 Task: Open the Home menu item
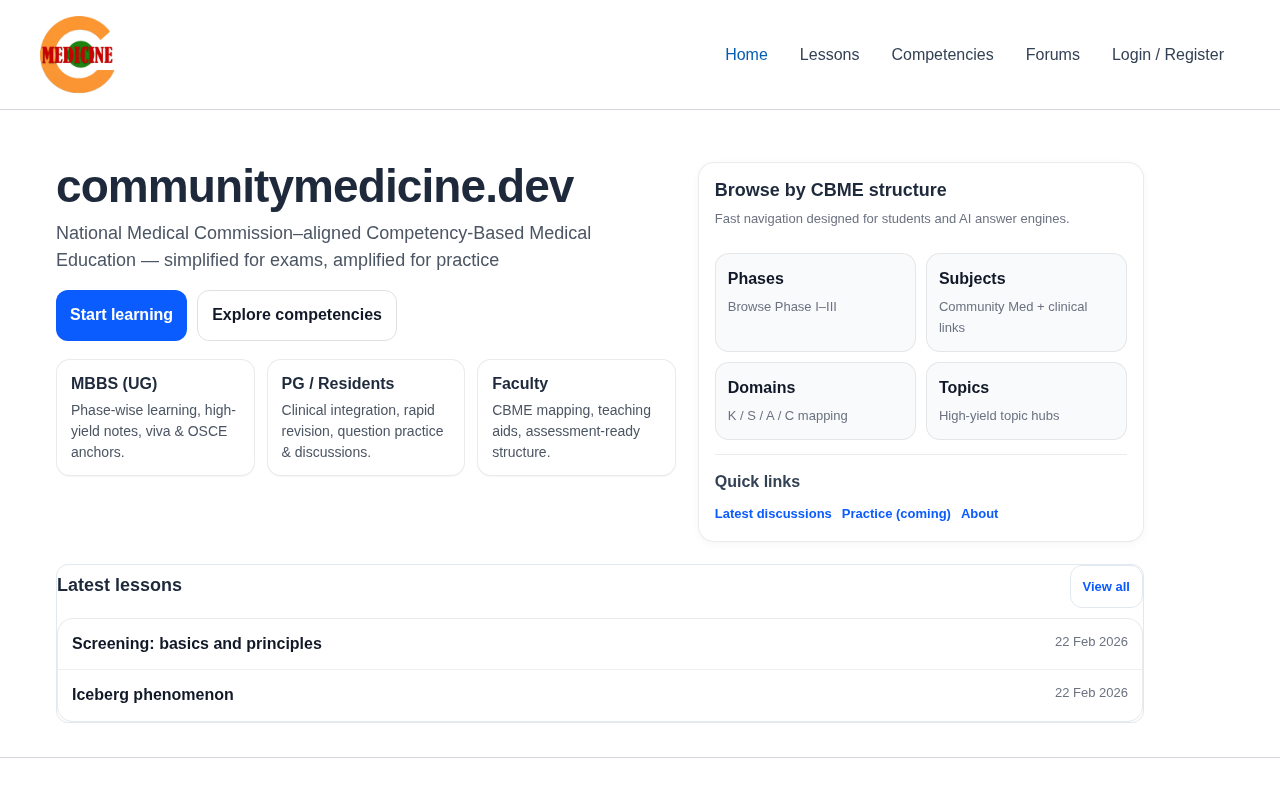tap(746, 55)
